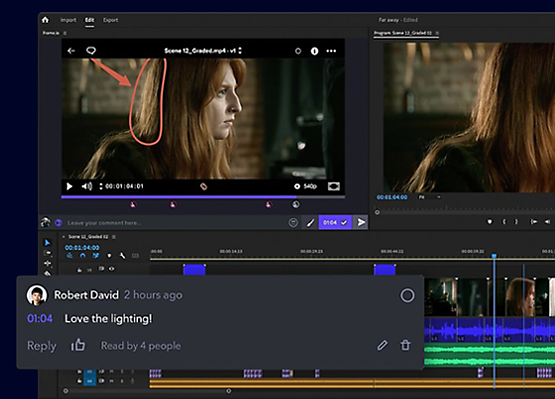
Task: Switch to the Import tab
Action: pos(68,20)
